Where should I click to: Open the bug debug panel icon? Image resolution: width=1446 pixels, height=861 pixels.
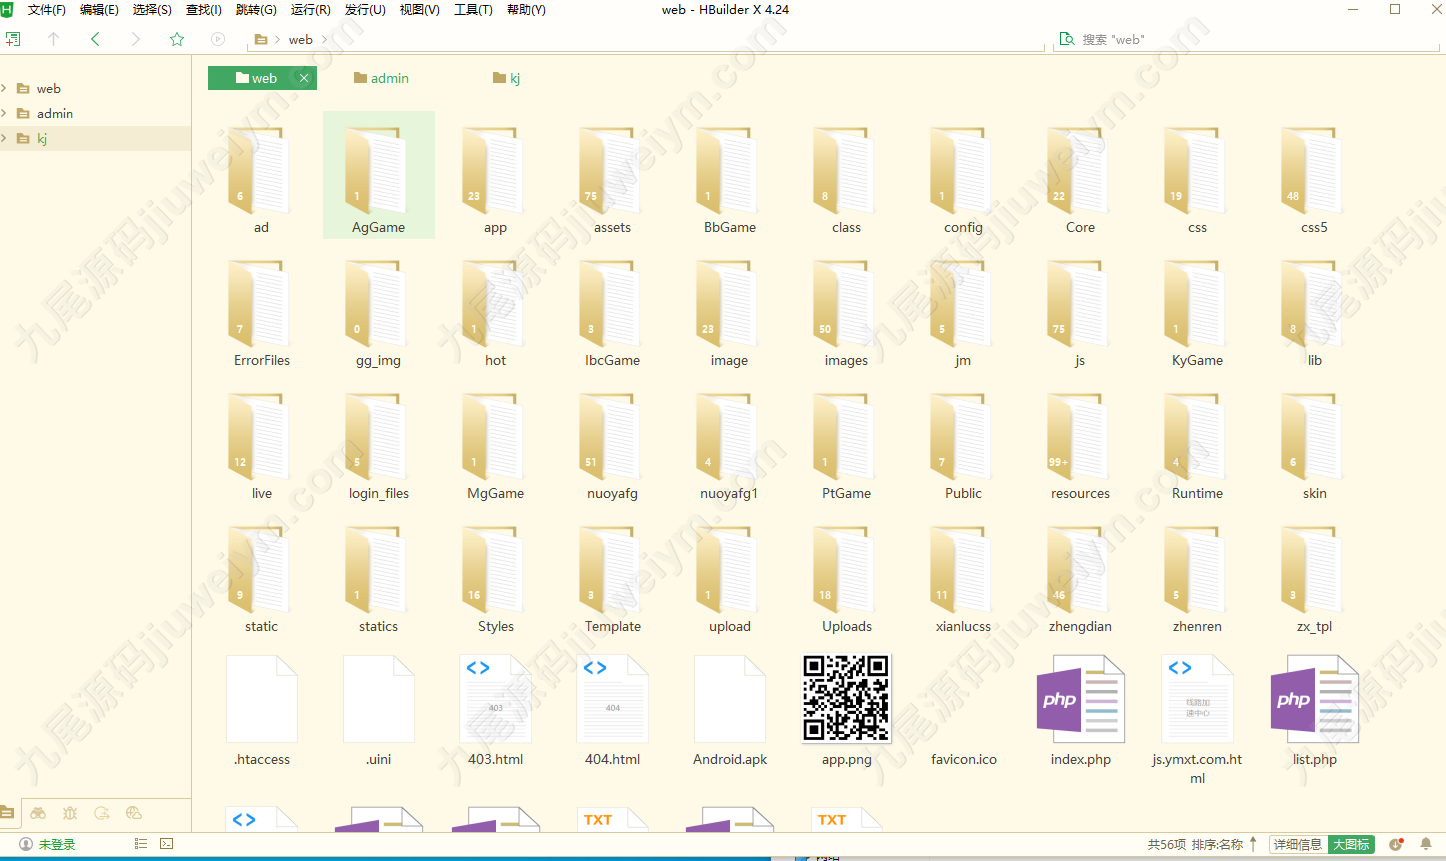pyautogui.click(x=70, y=813)
